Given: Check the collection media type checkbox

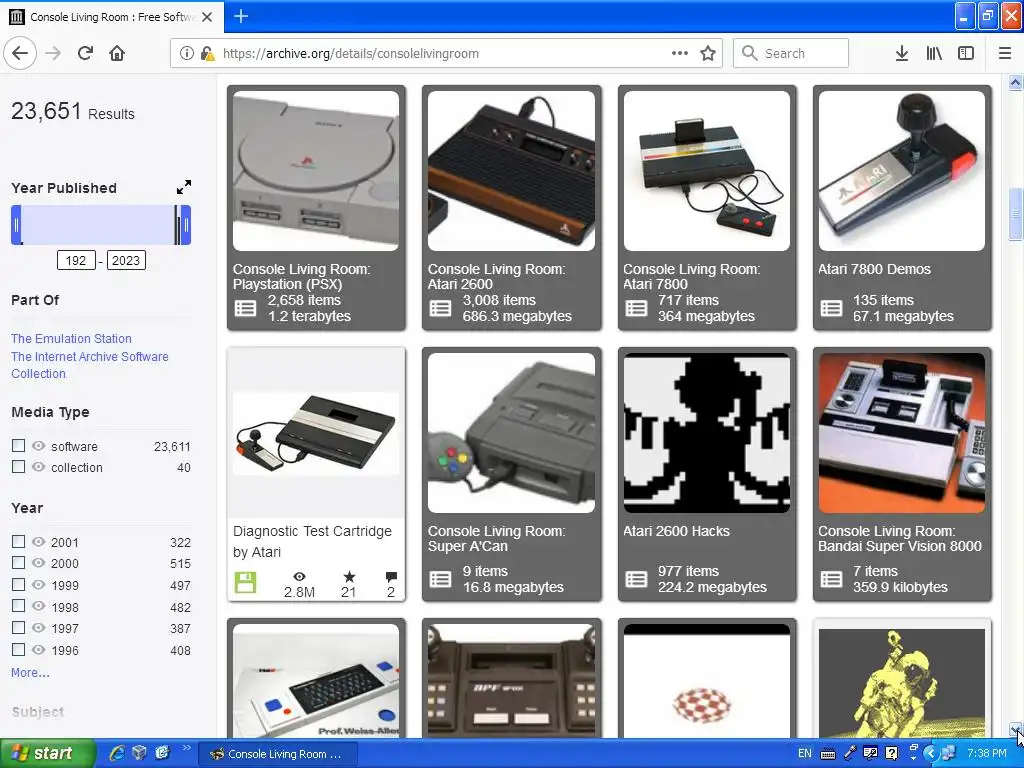Looking at the screenshot, I should (x=18, y=466).
